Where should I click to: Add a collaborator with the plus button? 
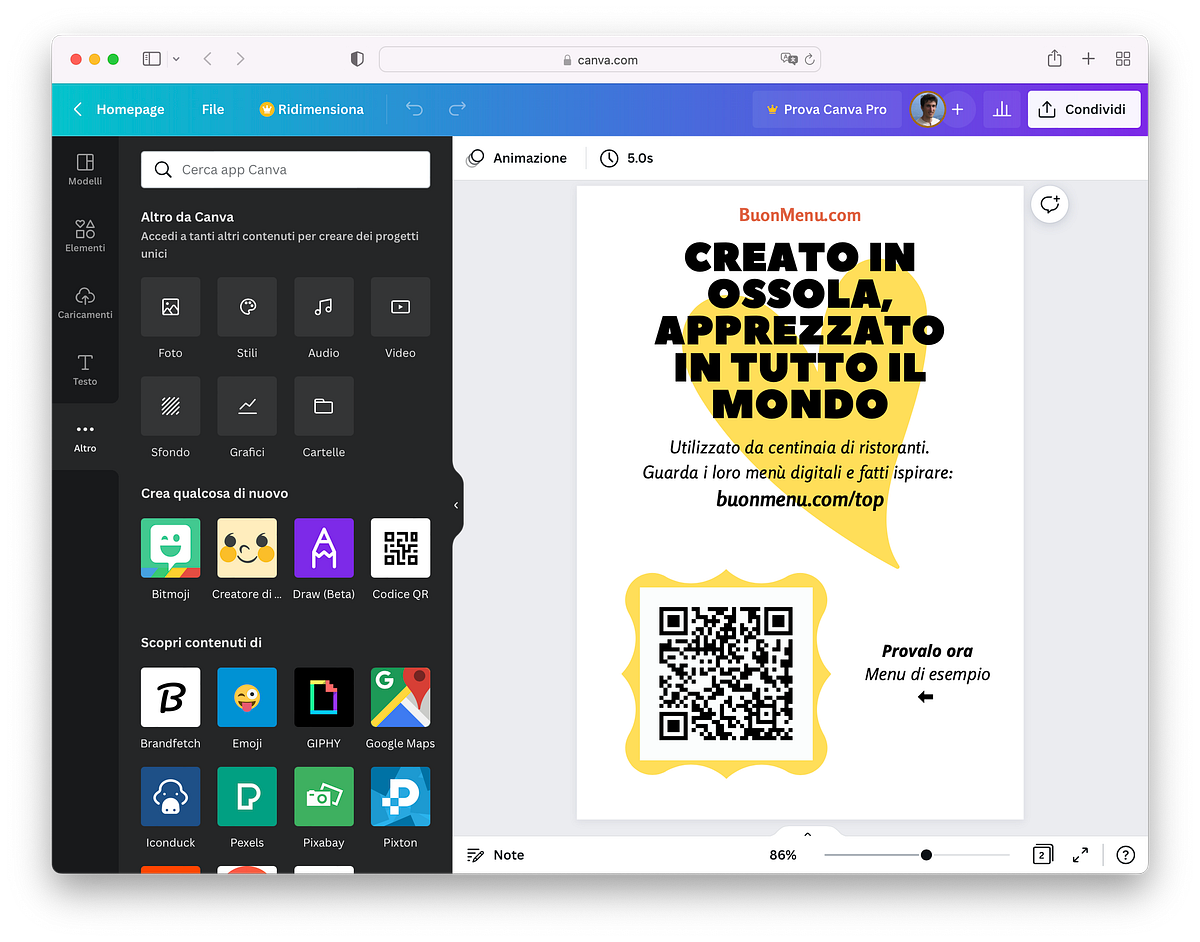pyautogui.click(x=957, y=109)
